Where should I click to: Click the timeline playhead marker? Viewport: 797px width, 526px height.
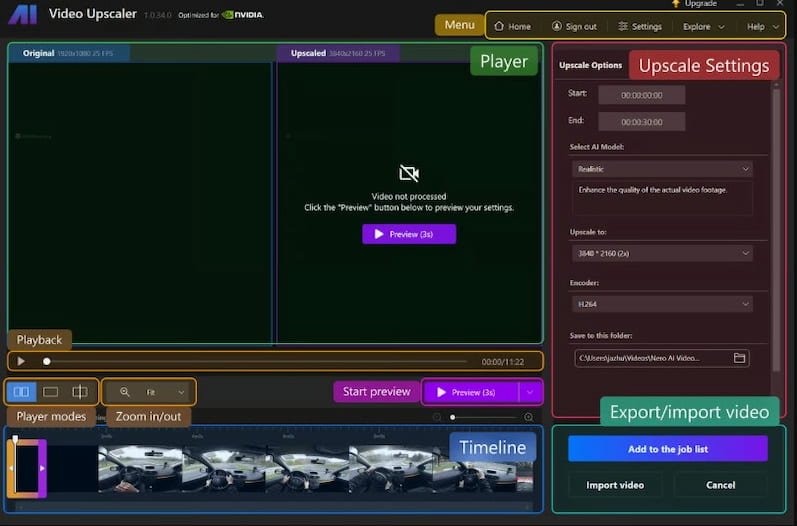(15, 439)
